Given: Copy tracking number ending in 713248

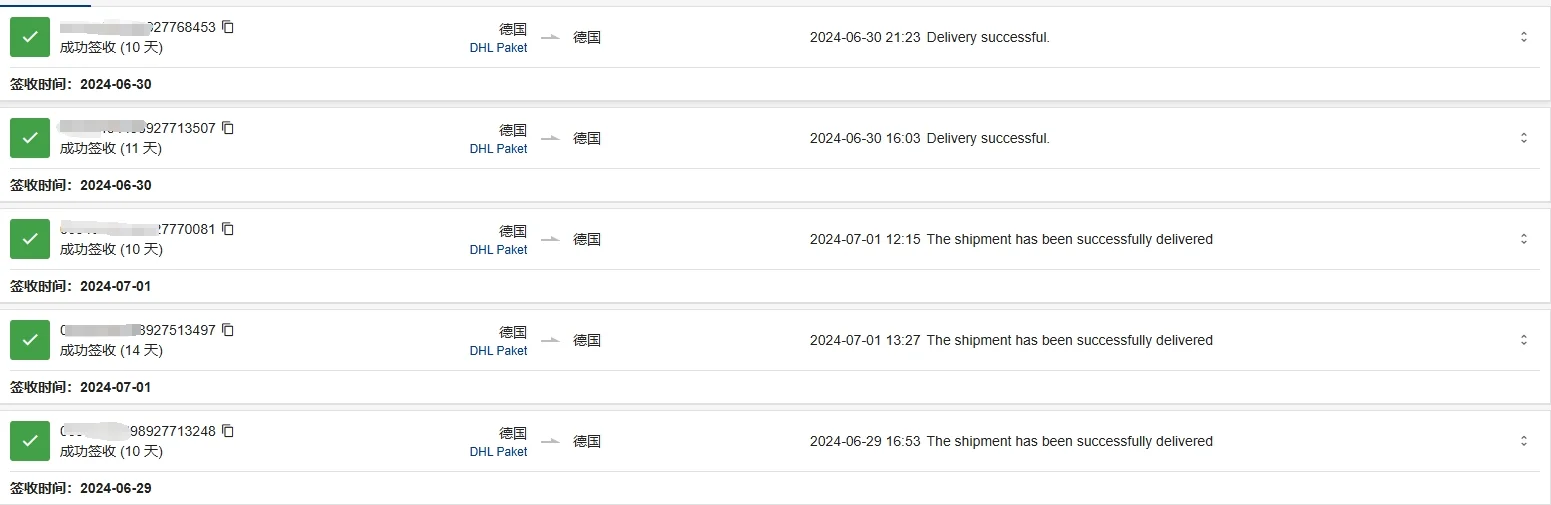Looking at the screenshot, I should click(x=228, y=431).
